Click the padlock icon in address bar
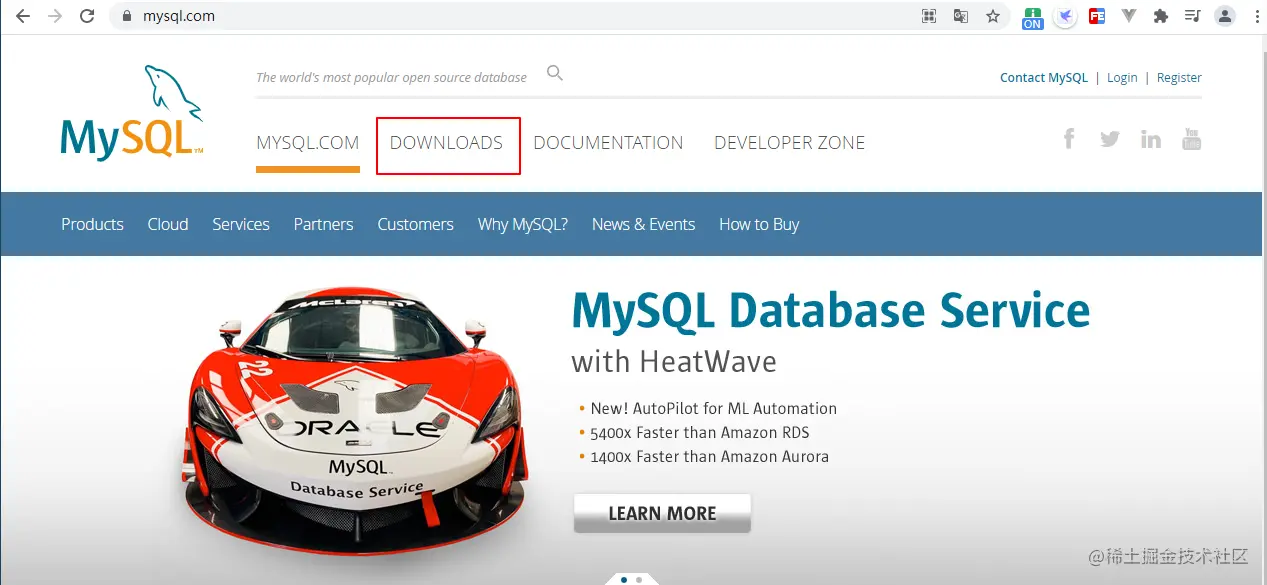Viewport: 1267px width, 585px height. coord(126,16)
